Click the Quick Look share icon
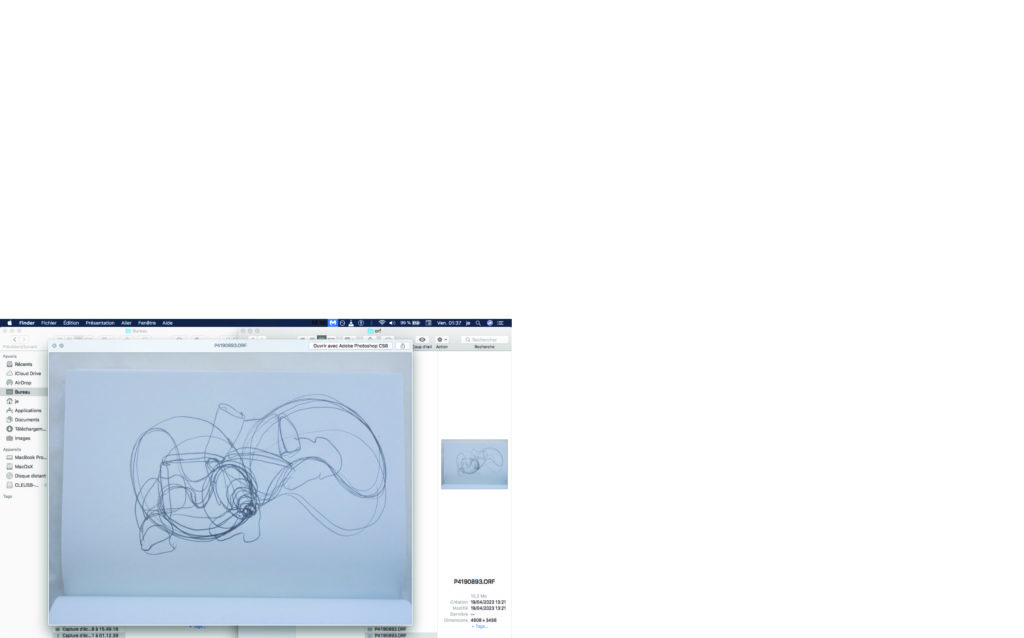 pyautogui.click(x=403, y=345)
